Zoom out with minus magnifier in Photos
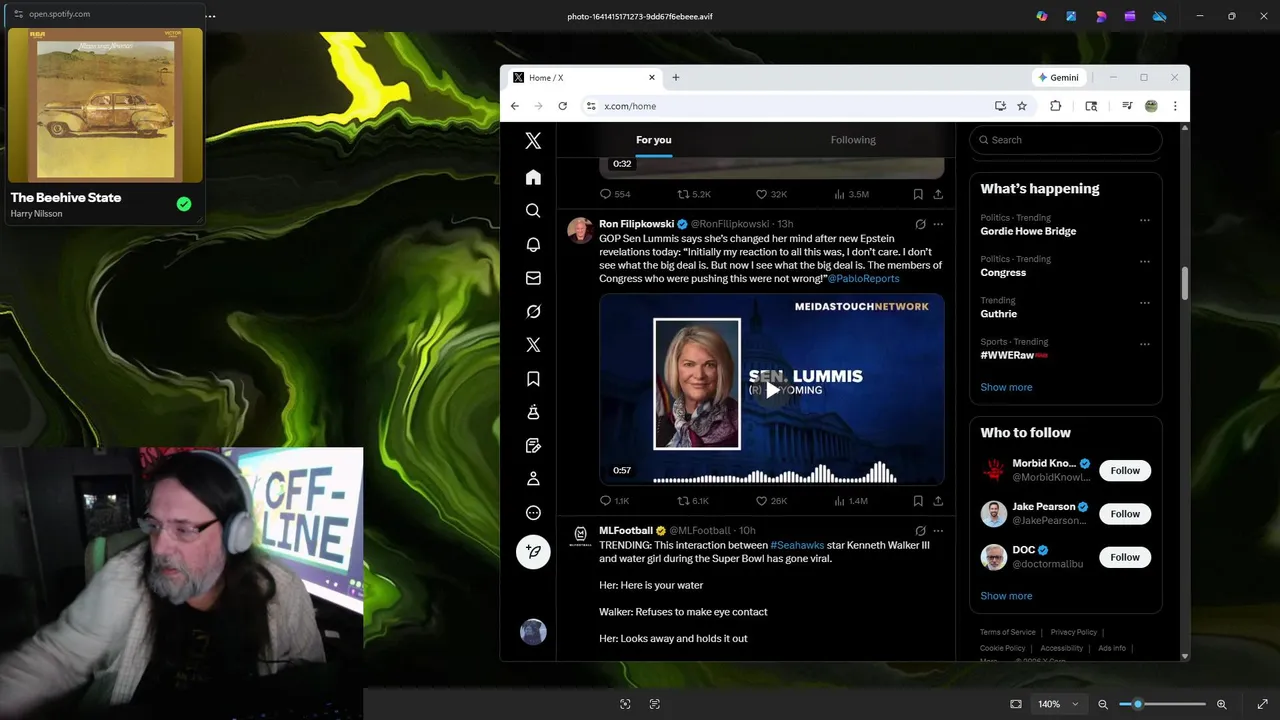 pyautogui.click(x=1103, y=704)
